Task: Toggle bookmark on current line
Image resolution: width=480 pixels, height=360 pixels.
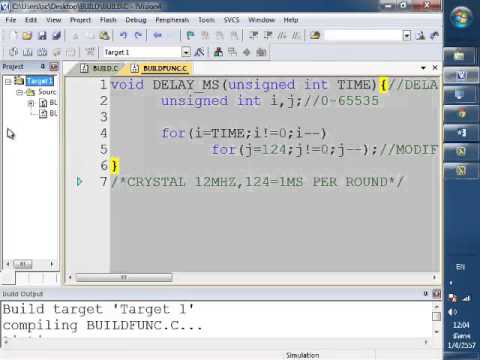Action: click(190, 35)
